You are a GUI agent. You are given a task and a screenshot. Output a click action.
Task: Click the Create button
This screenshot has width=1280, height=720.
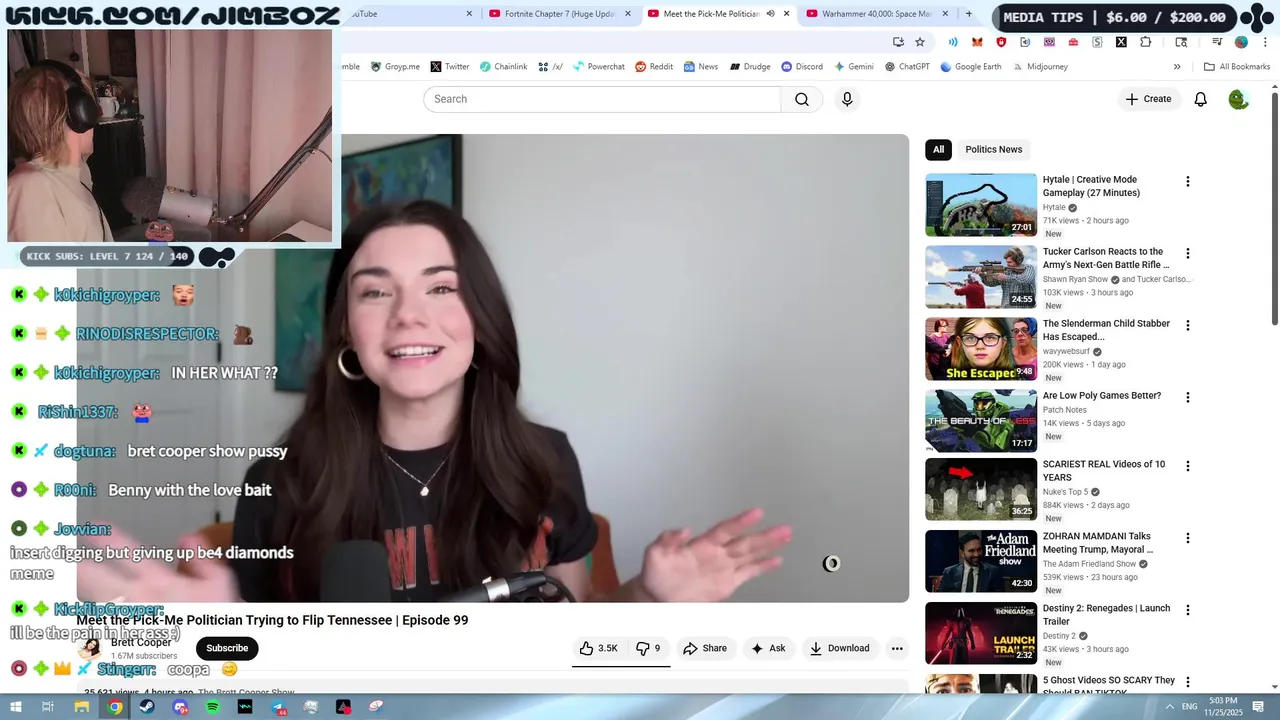pos(1148,99)
